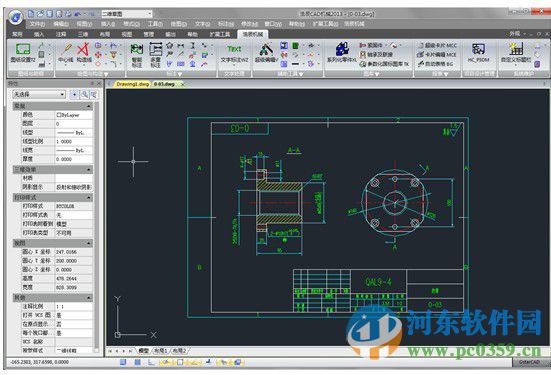Select the 布局2 layout tab

179,351
